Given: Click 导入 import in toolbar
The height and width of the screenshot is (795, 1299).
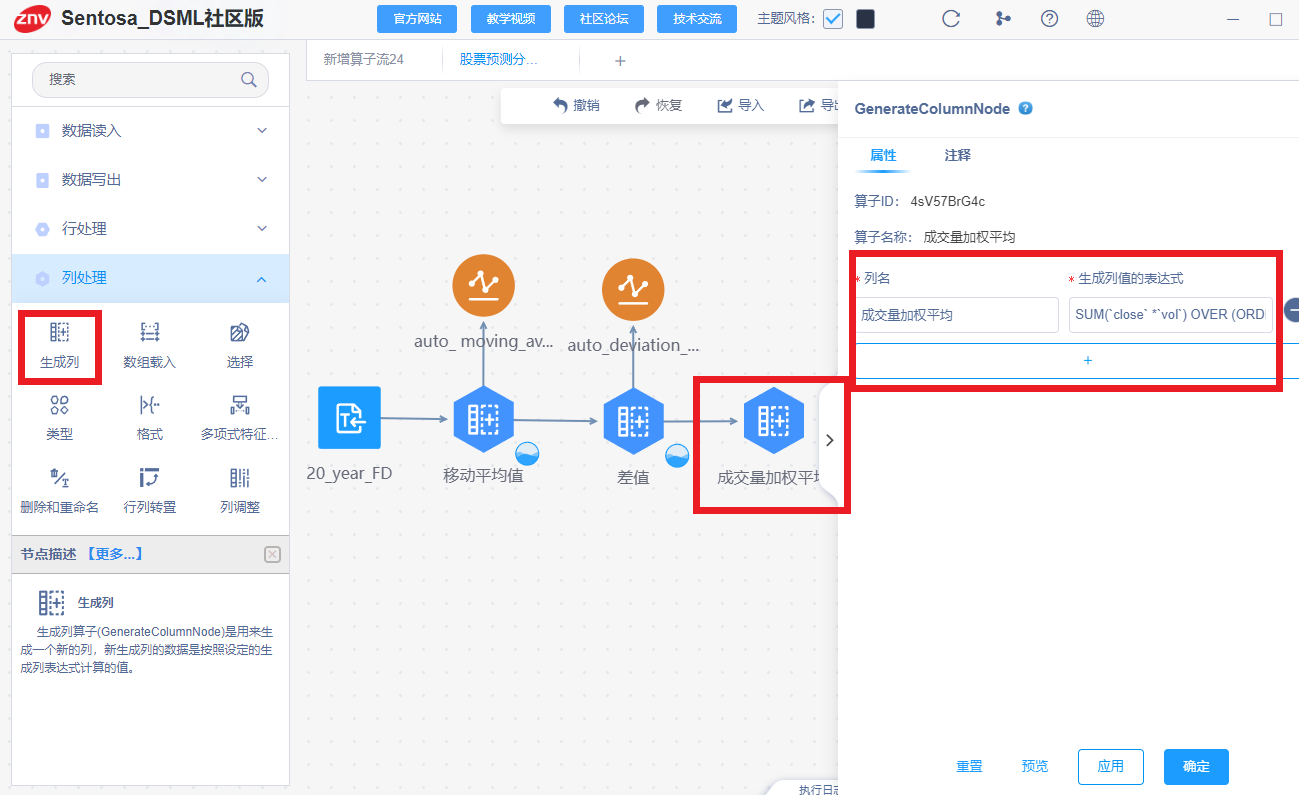Looking at the screenshot, I should [741, 106].
